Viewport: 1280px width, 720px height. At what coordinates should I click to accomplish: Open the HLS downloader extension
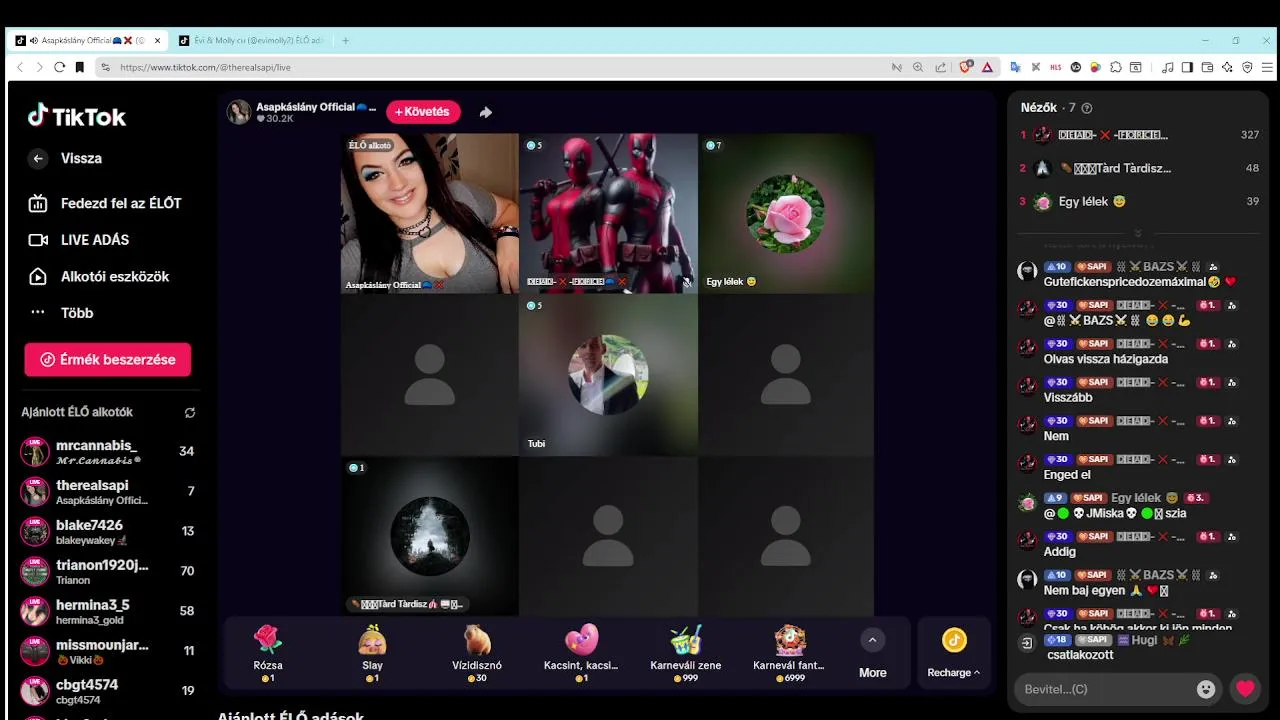[1056, 67]
